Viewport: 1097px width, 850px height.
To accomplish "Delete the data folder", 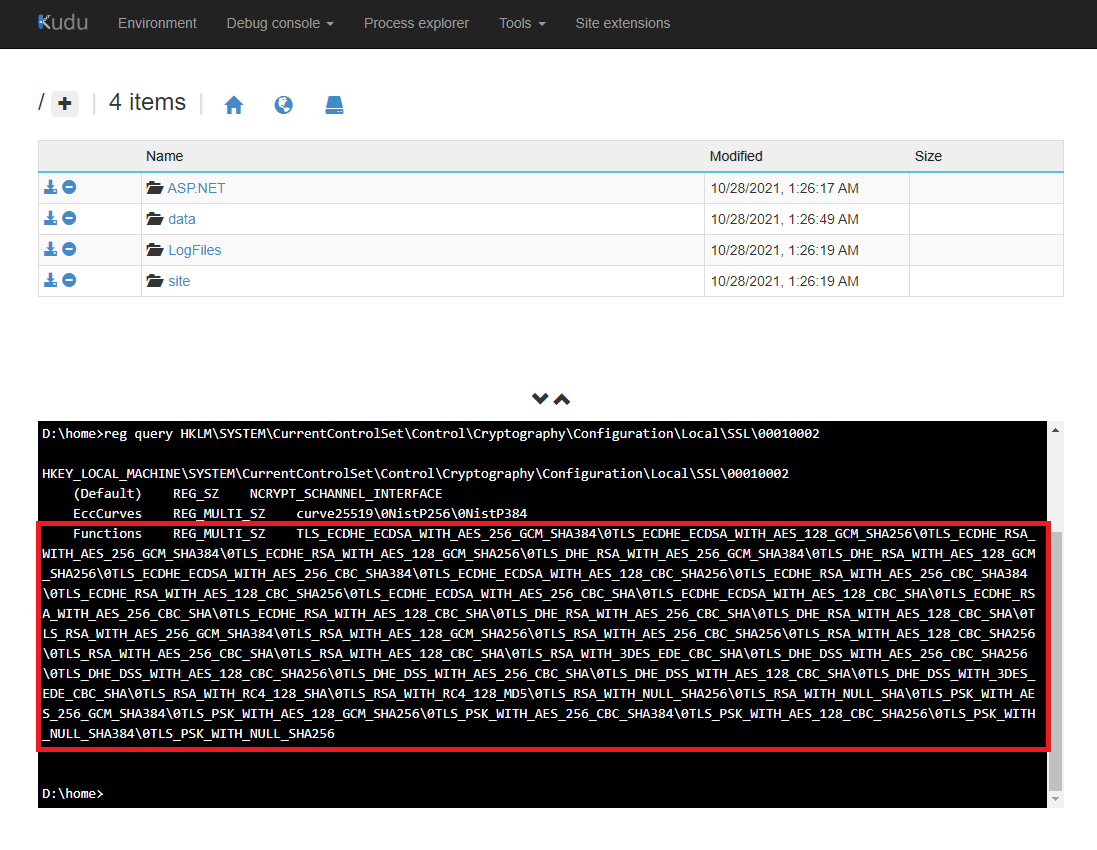I will pyautogui.click(x=70, y=218).
